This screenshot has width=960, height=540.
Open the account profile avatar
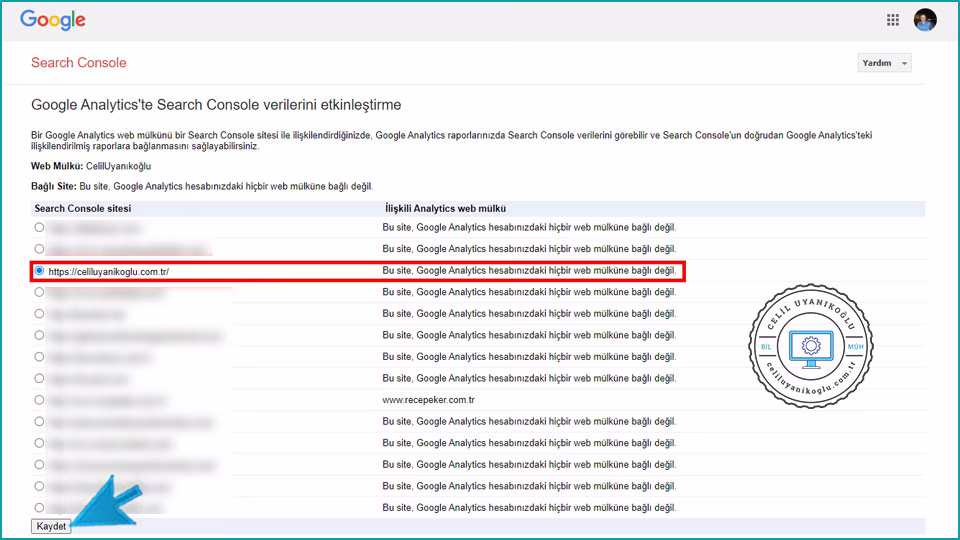[925, 20]
